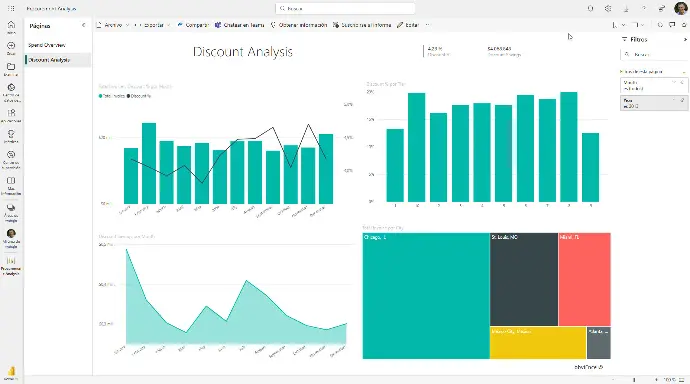Select the Miami, FL treemap tile
Image resolution: width=690 pixels, height=384 pixels.
point(584,280)
